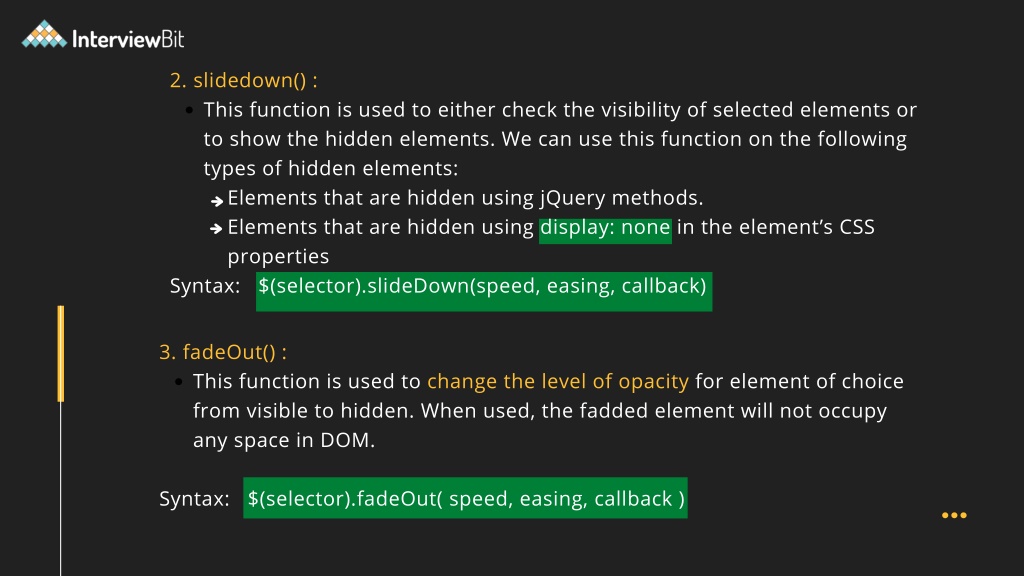Select the 2. slidedown() heading

point(244,80)
